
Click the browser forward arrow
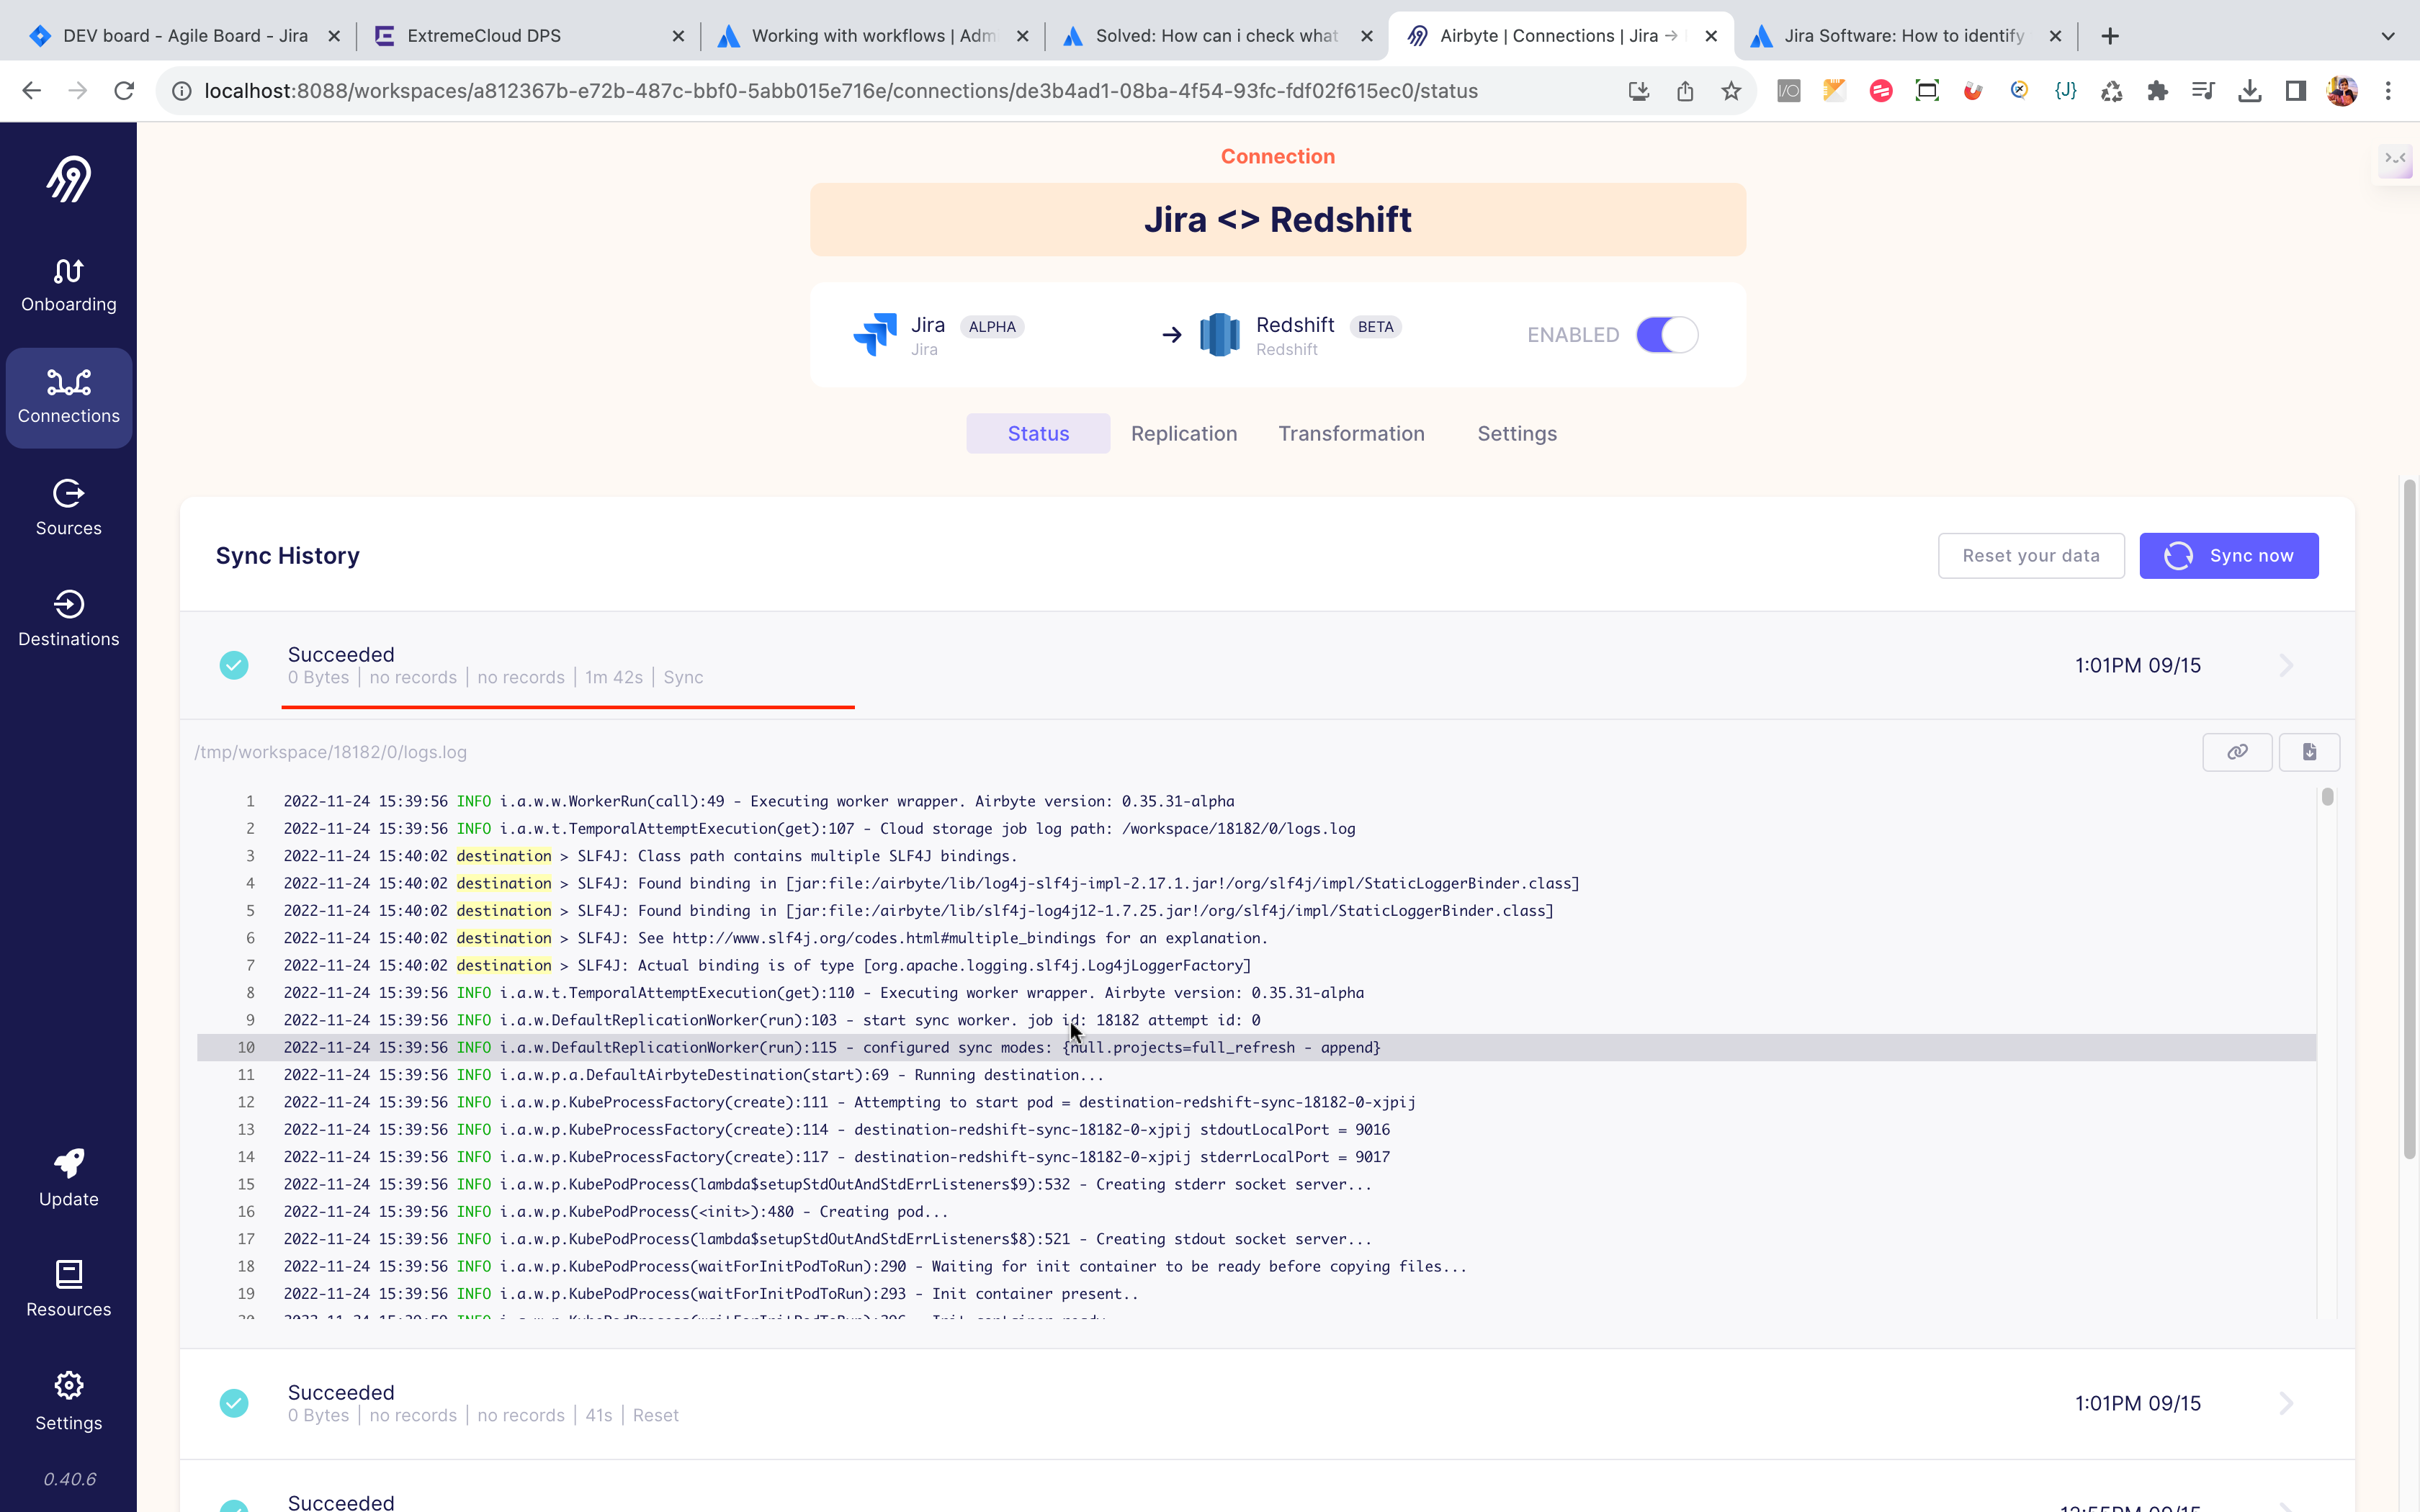(78, 91)
